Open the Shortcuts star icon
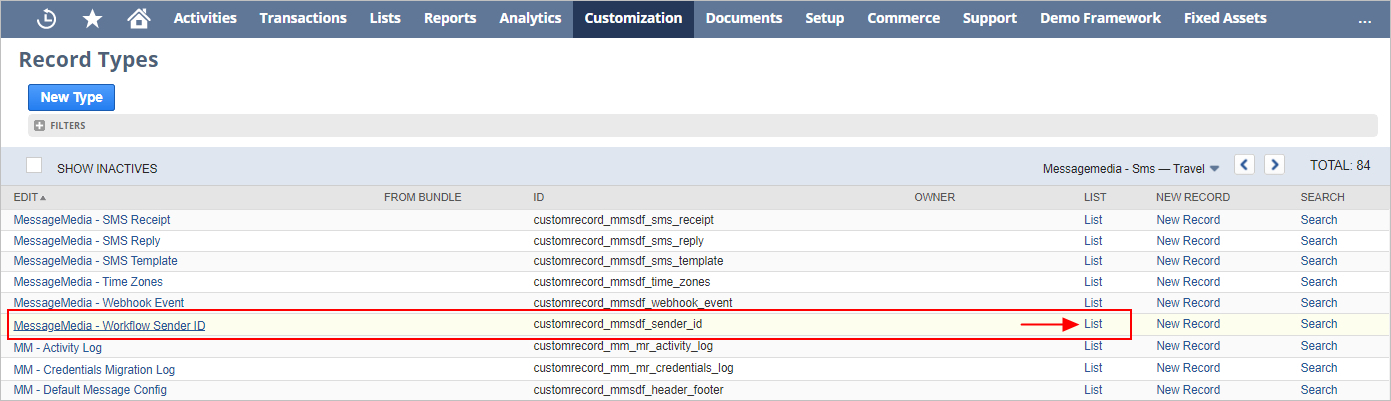Image resolution: width=1391 pixels, height=401 pixels. [x=93, y=18]
